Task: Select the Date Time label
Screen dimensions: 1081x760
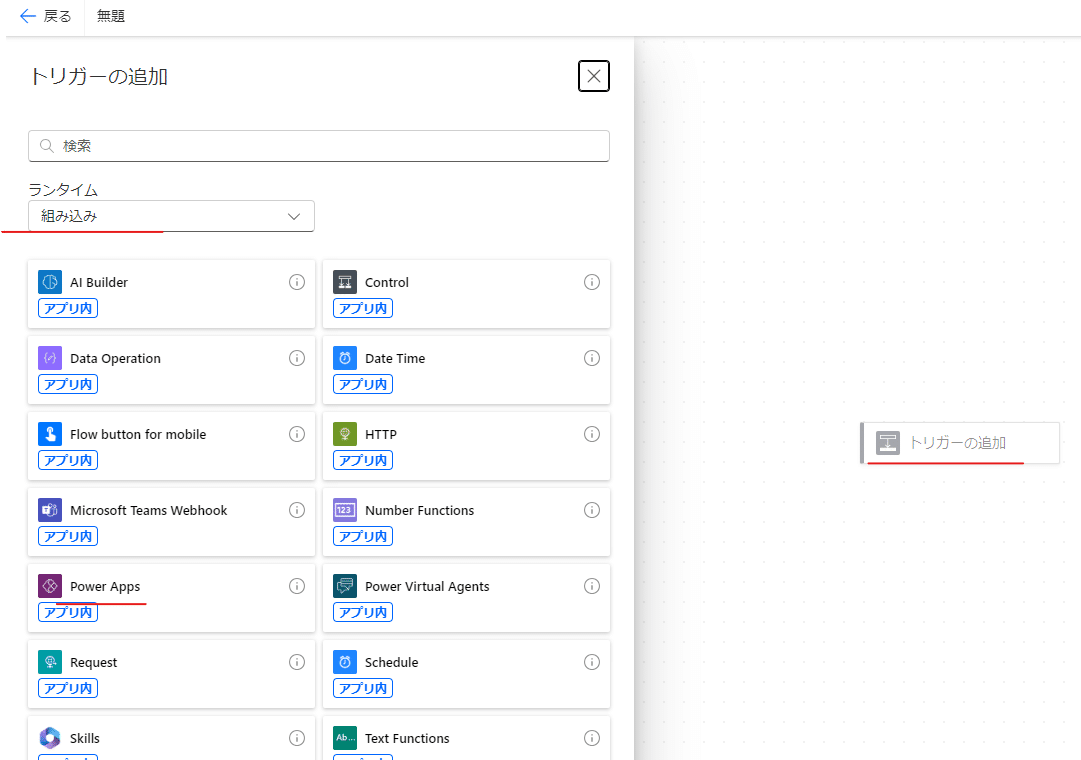Action: pos(395,358)
